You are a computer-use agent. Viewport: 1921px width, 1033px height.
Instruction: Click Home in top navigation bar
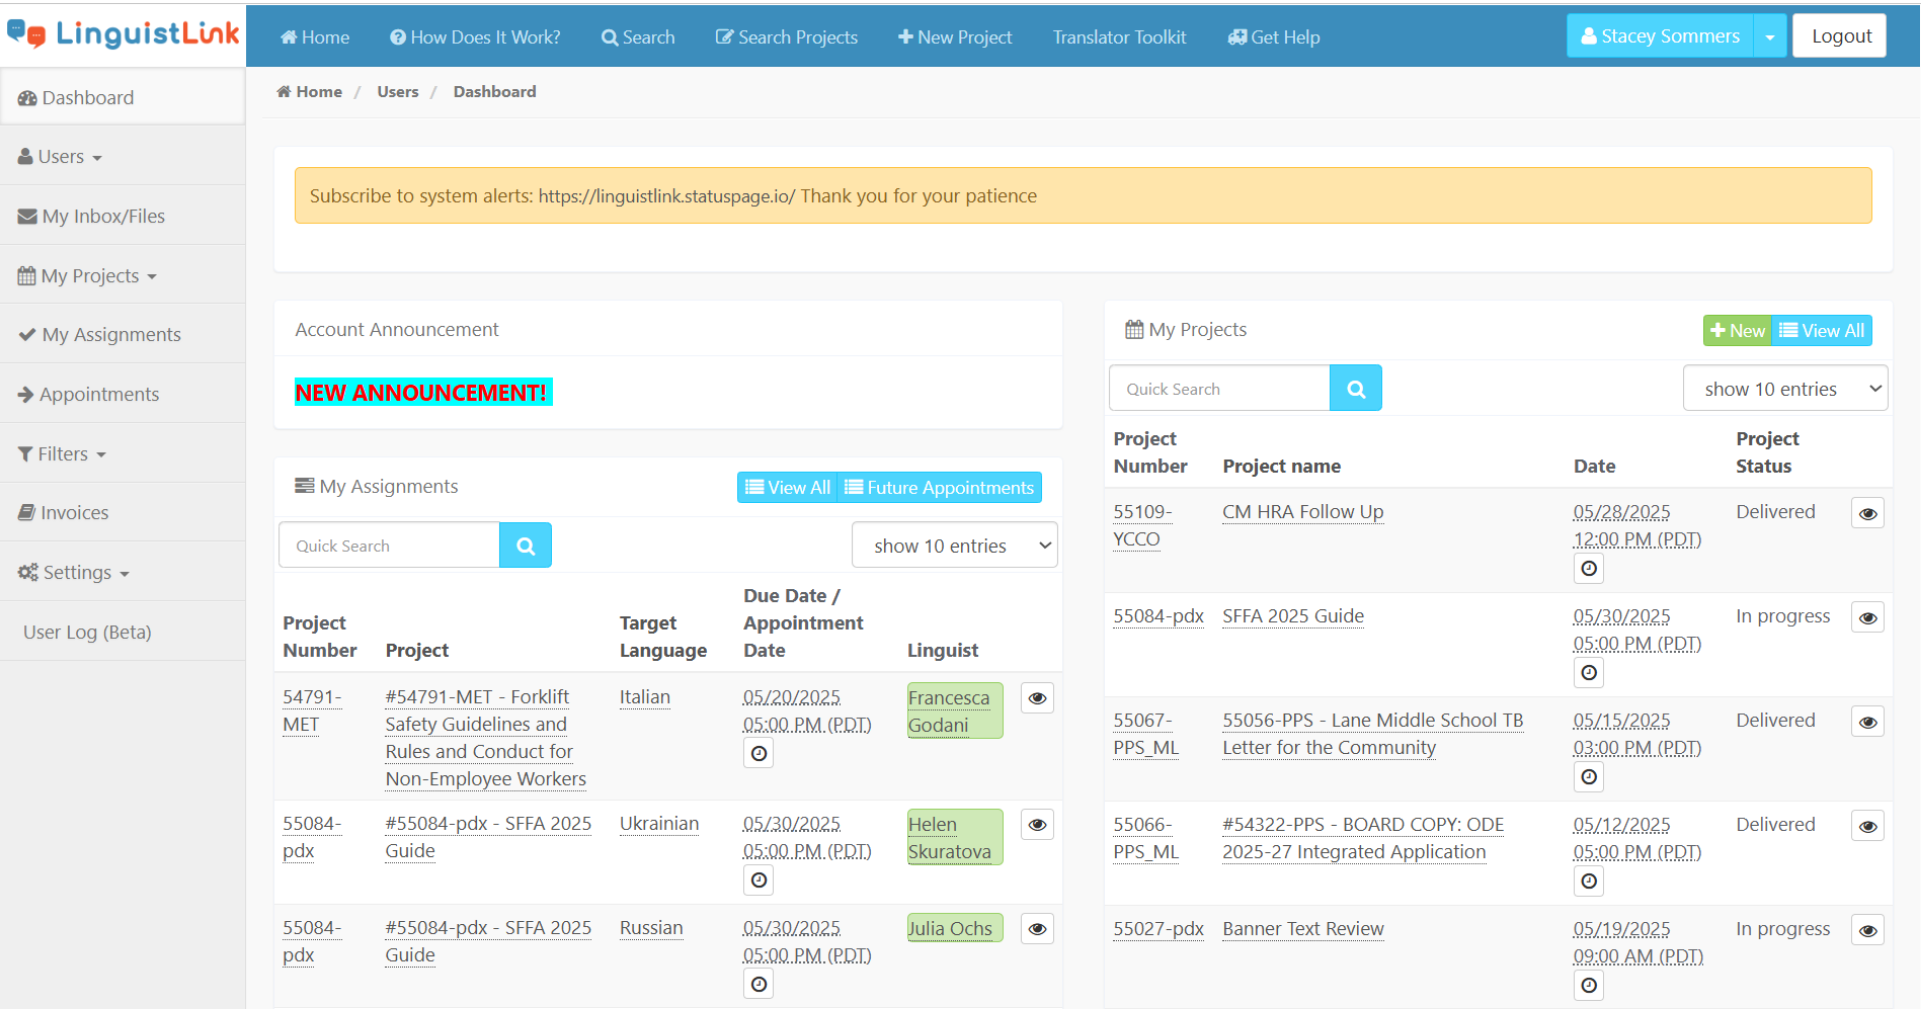click(315, 37)
